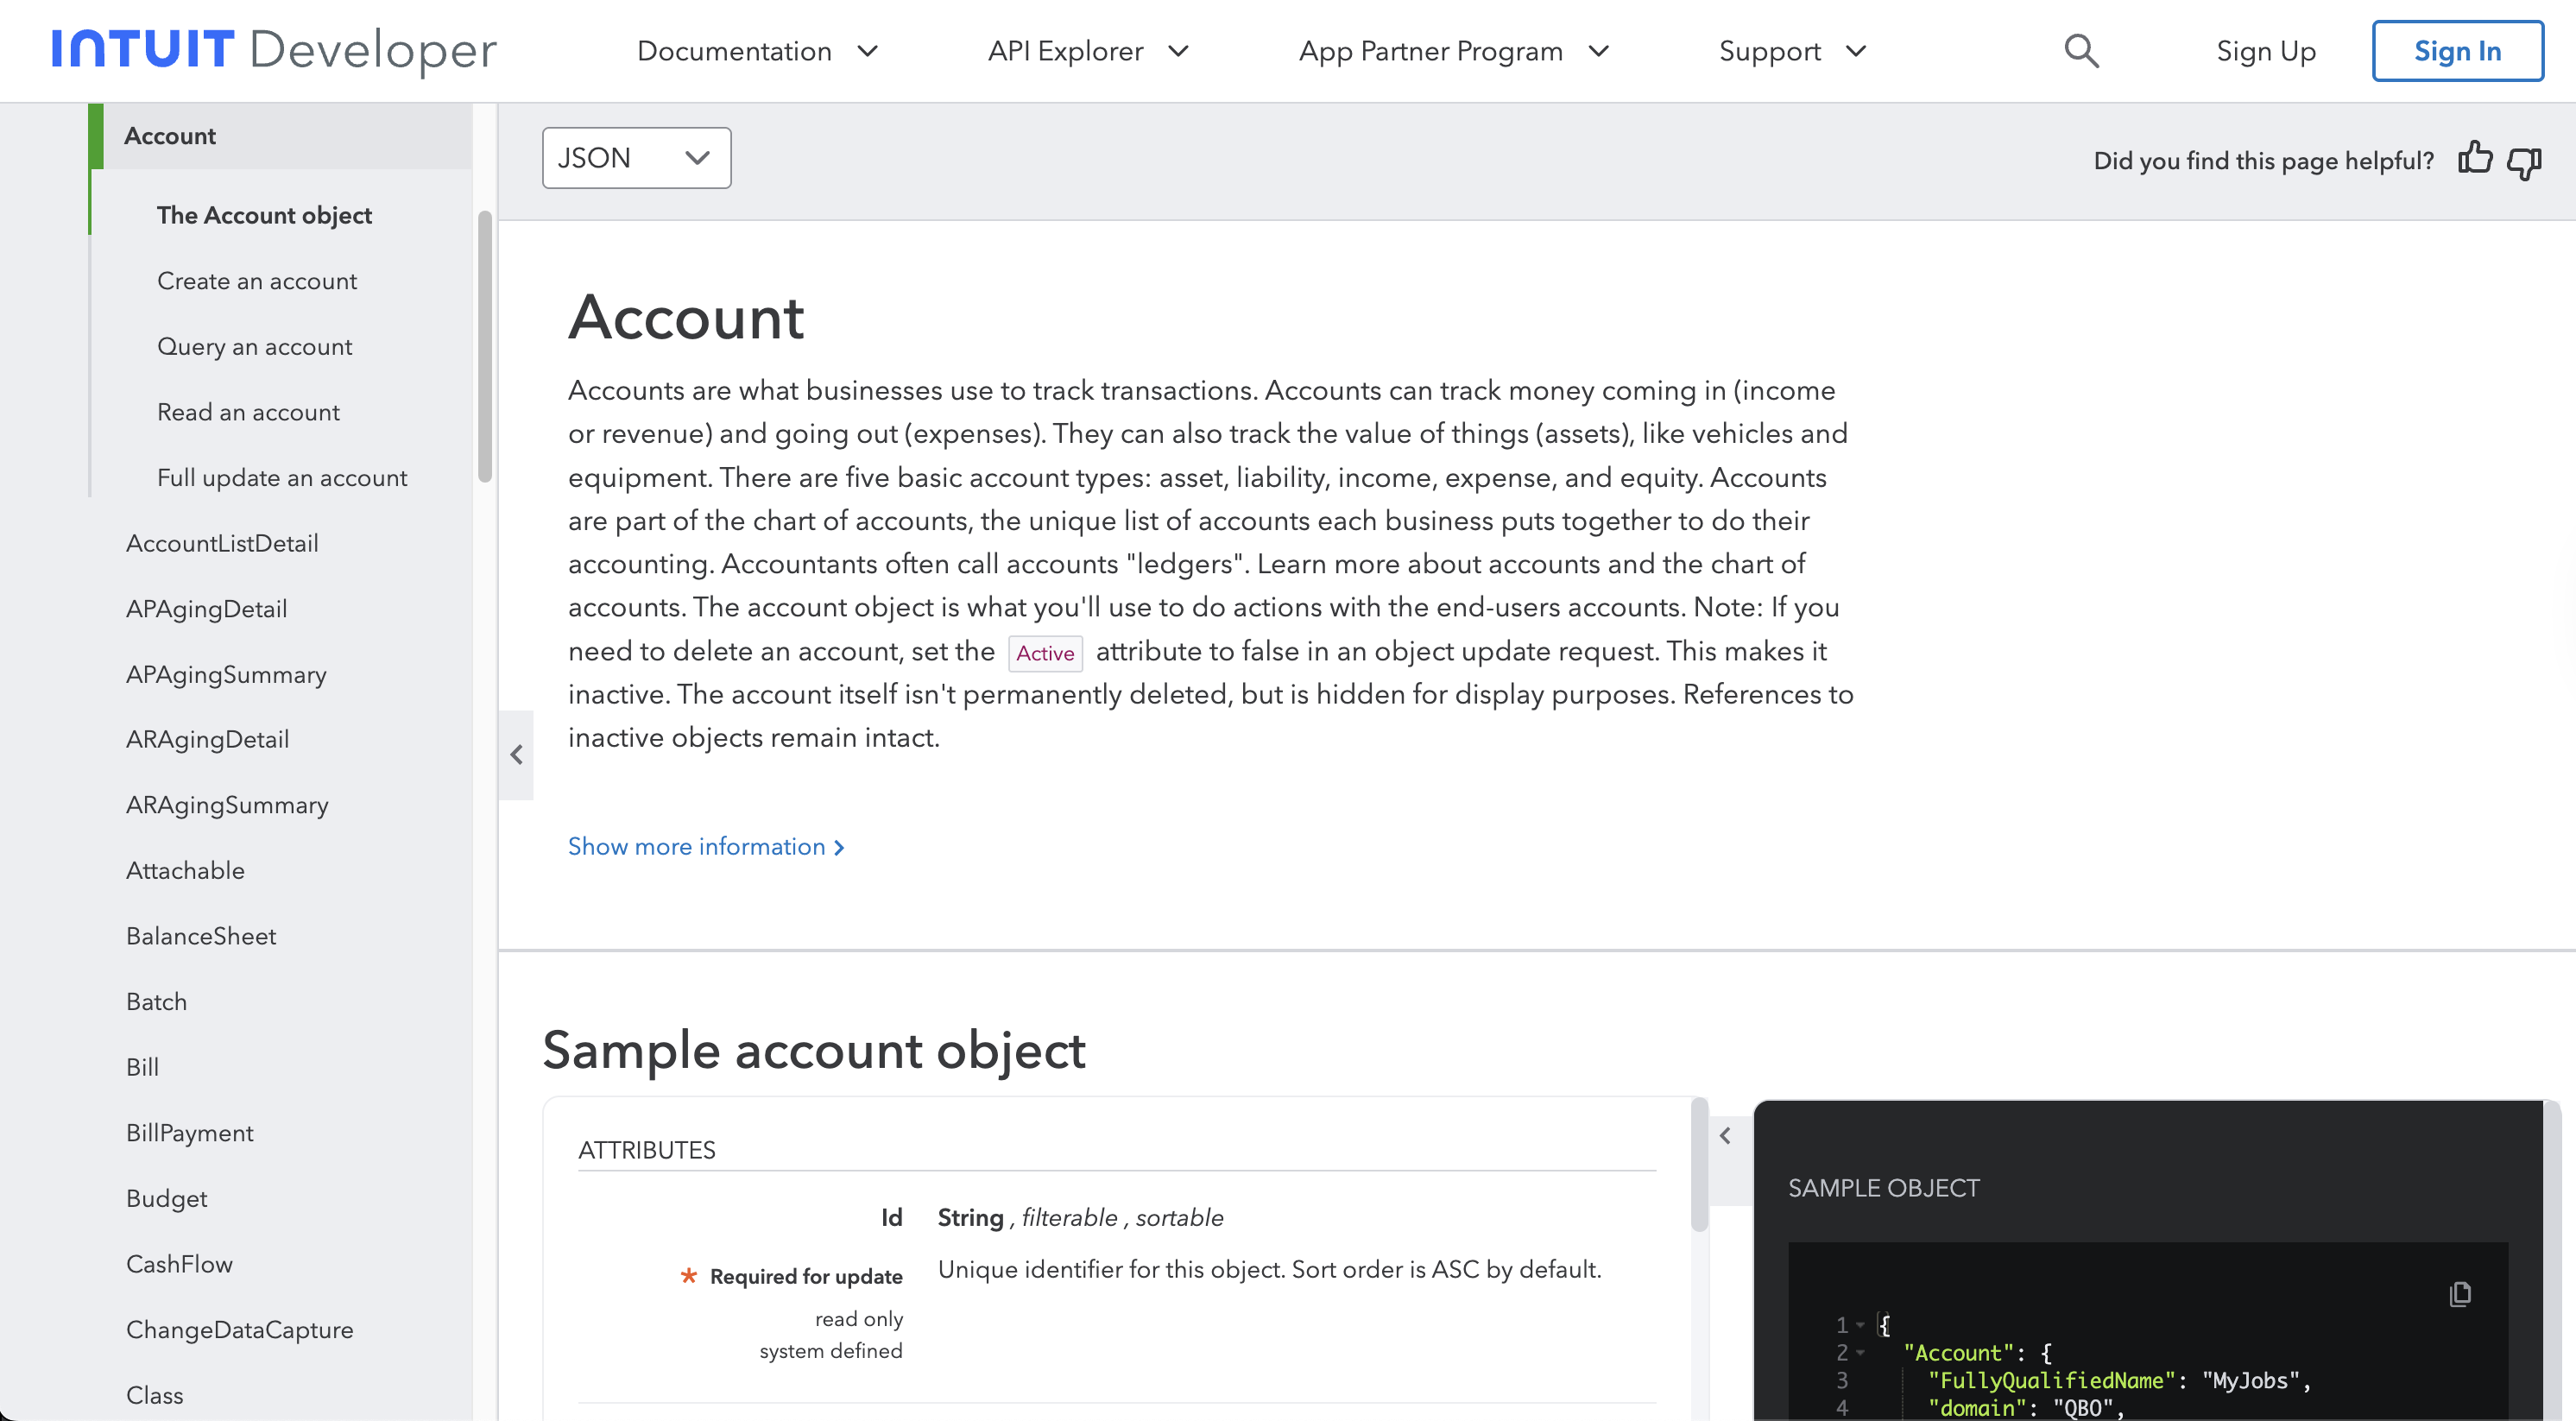Click the Intuit Developer logo

(274, 50)
